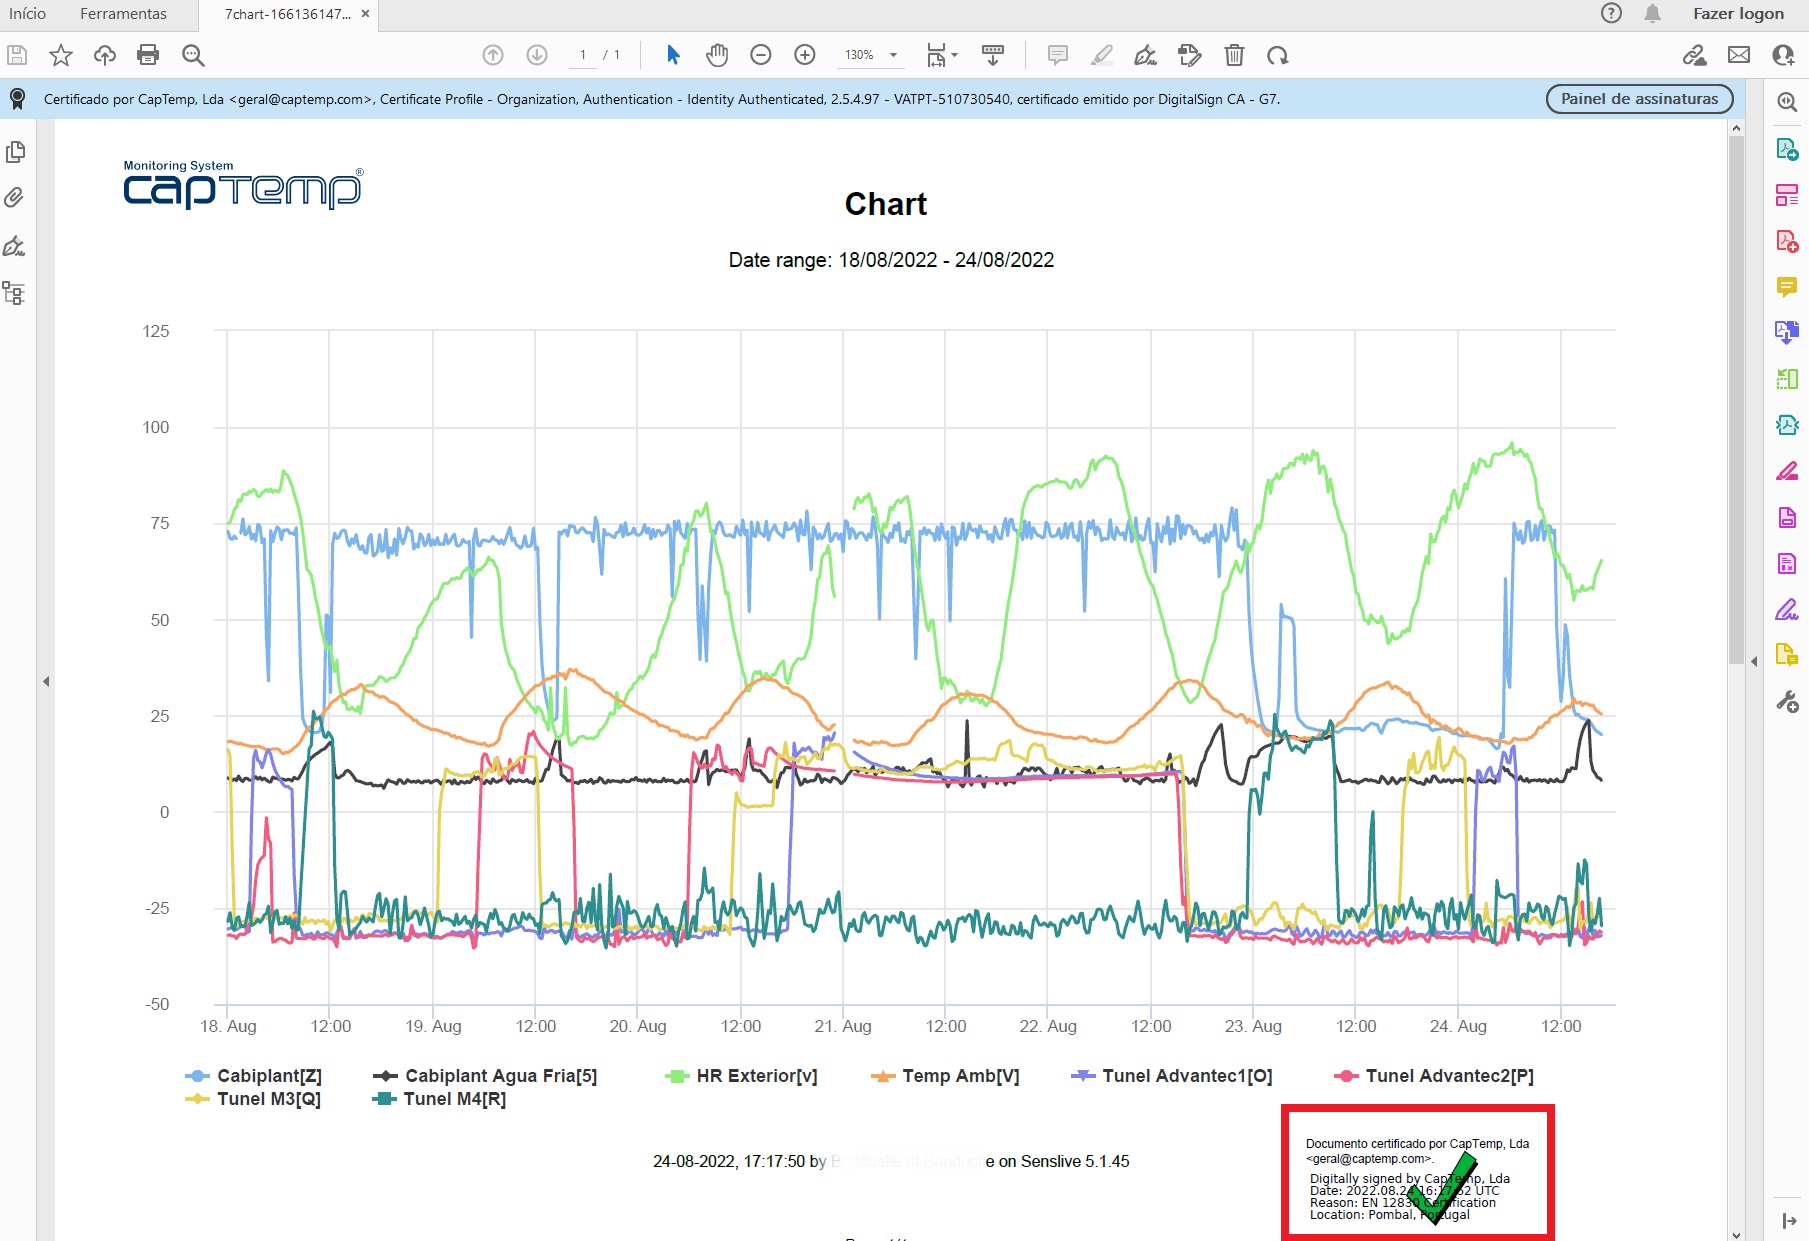Click the print icon in toolbar
Image resolution: width=1809 pixels, height=1241 pixels.
148,55
